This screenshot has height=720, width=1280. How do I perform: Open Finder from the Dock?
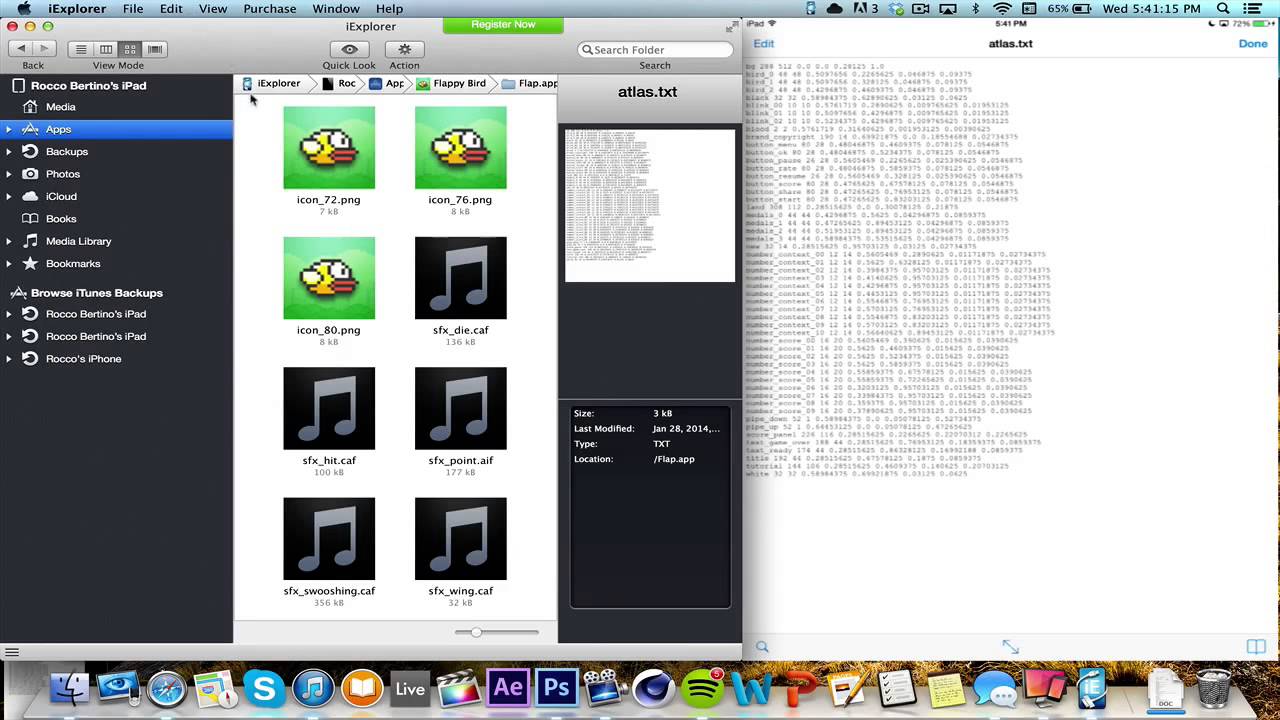69,689
